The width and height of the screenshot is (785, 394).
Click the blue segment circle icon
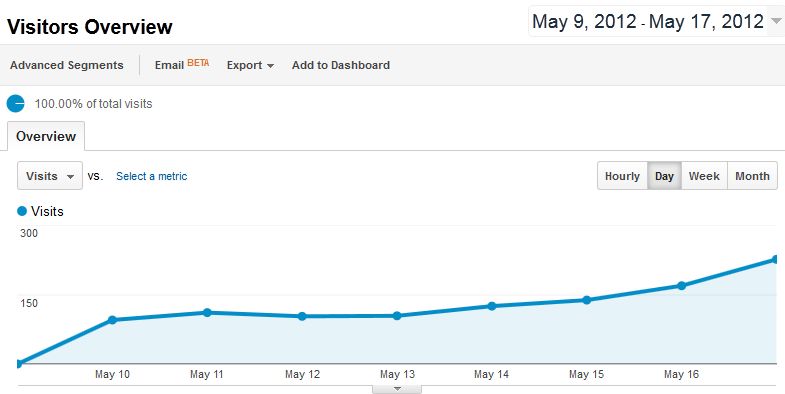16,104
